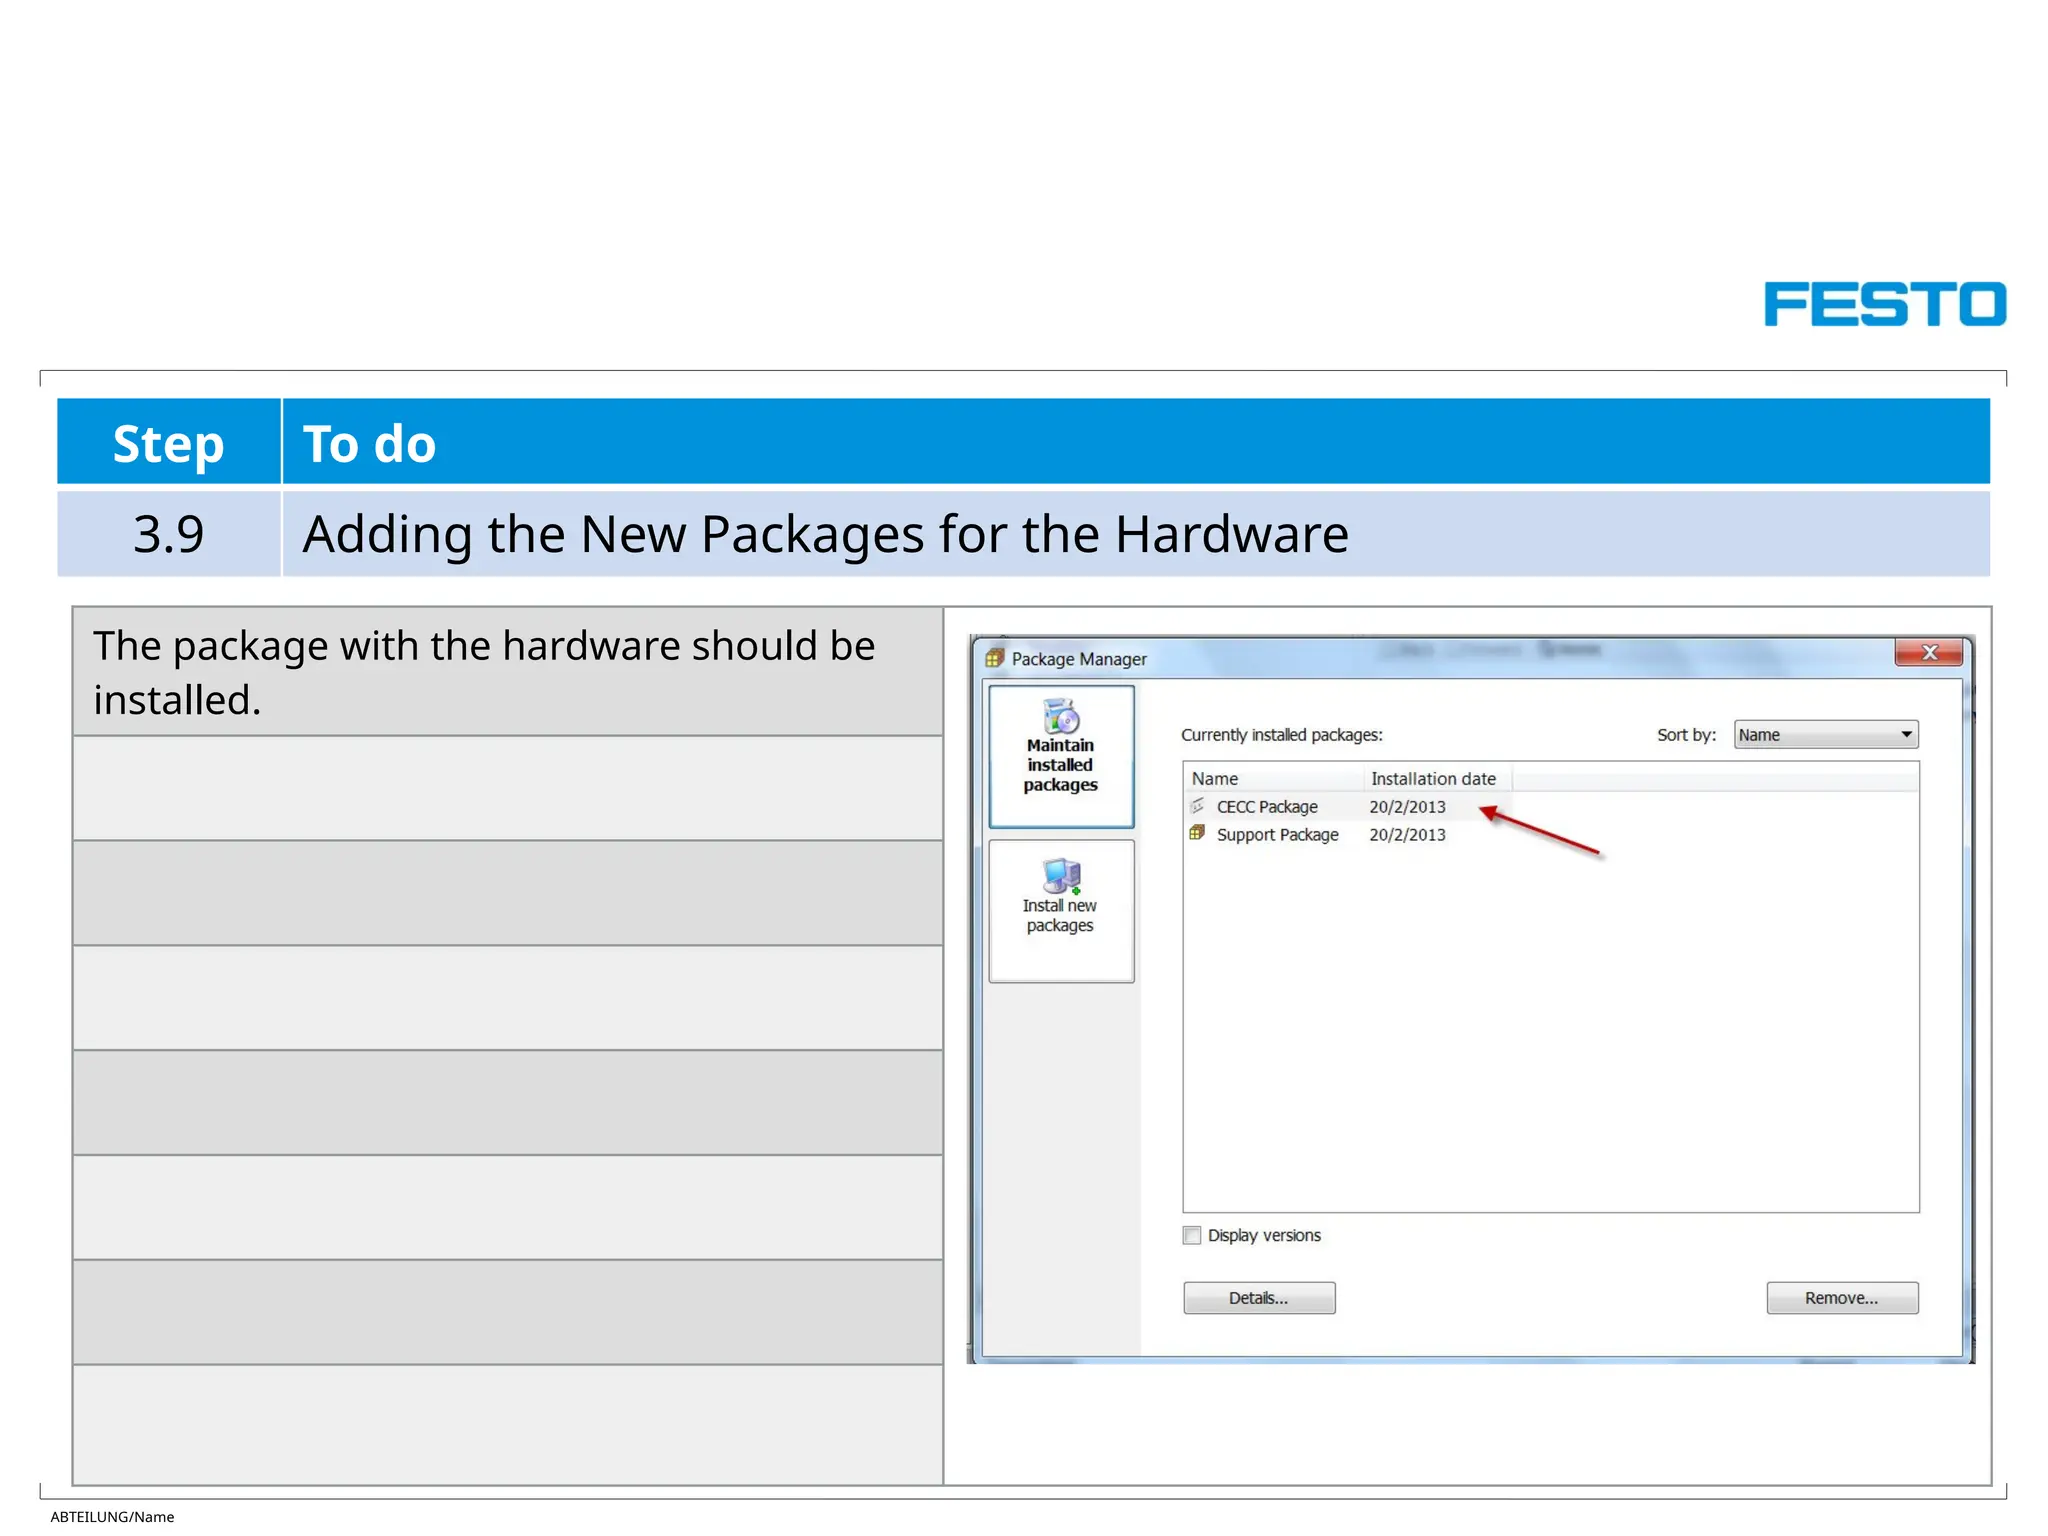Click the Package Manager title bar icon
2048x1536 pixels.
tap(994, 658)
